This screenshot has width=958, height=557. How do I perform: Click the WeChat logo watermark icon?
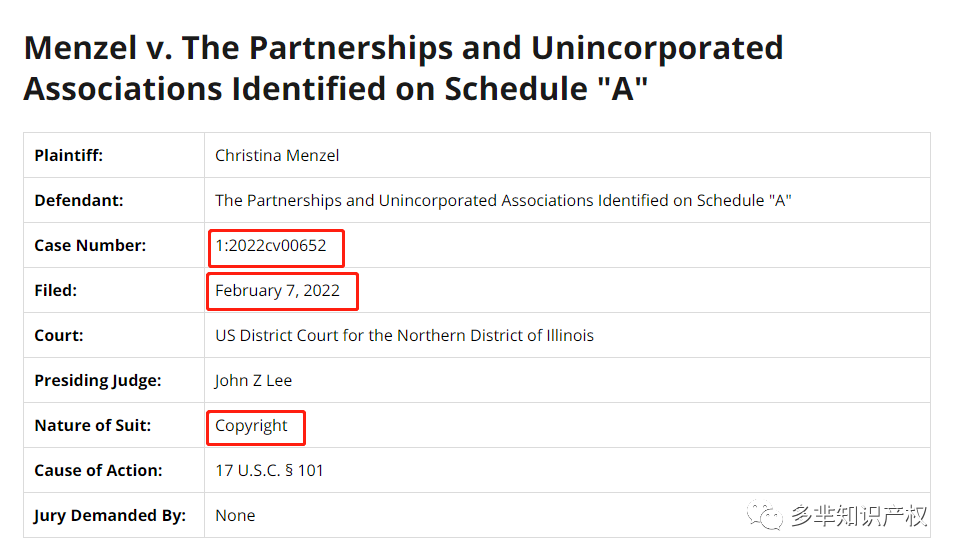click(764, 515)
